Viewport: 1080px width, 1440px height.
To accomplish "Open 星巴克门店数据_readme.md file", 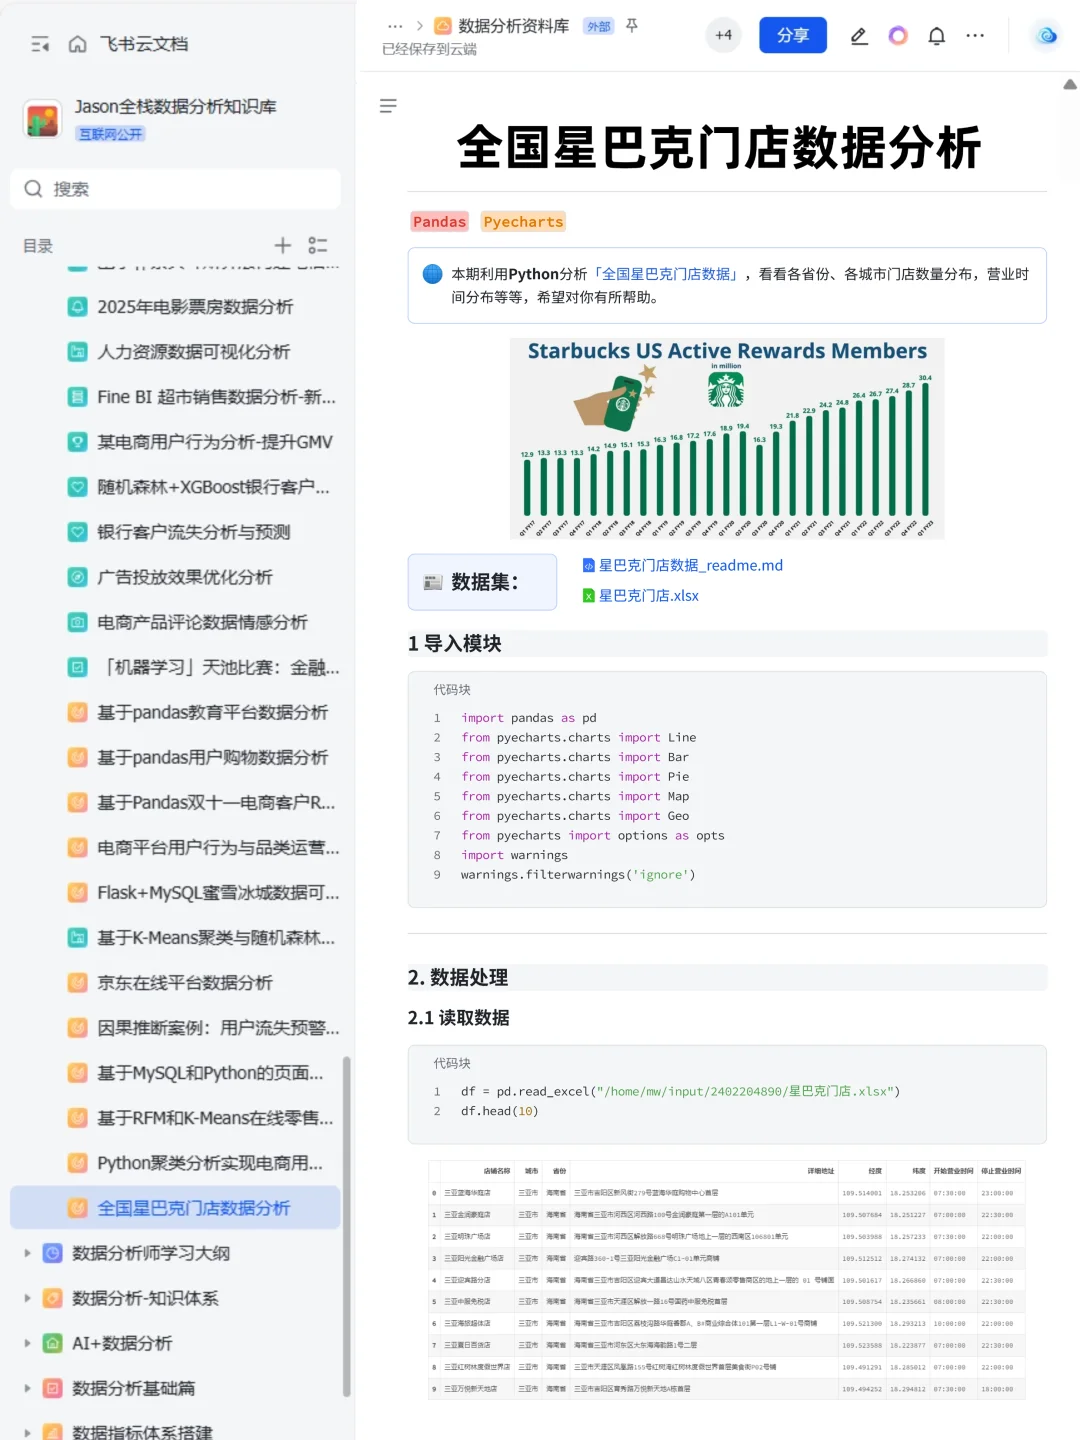I will (x=683, y=566).
